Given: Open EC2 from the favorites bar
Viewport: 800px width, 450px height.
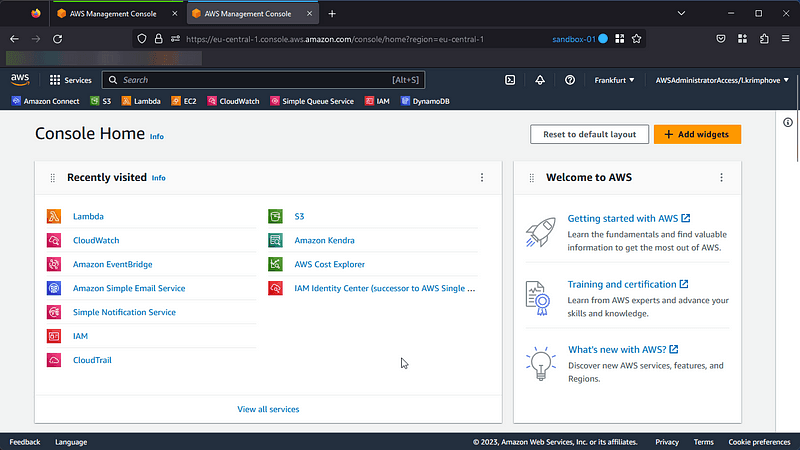Looking at the screenshot, I should tap(184, 101).
